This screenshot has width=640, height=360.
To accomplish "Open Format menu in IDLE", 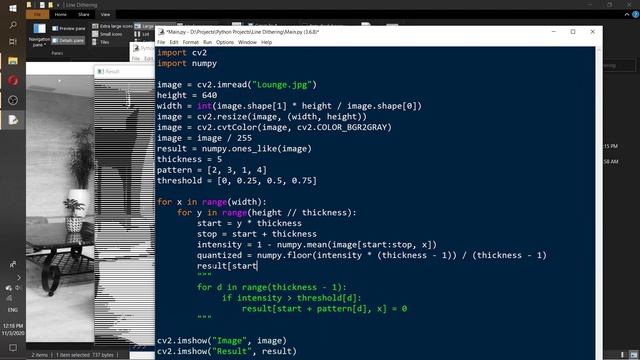I will 191,42.
